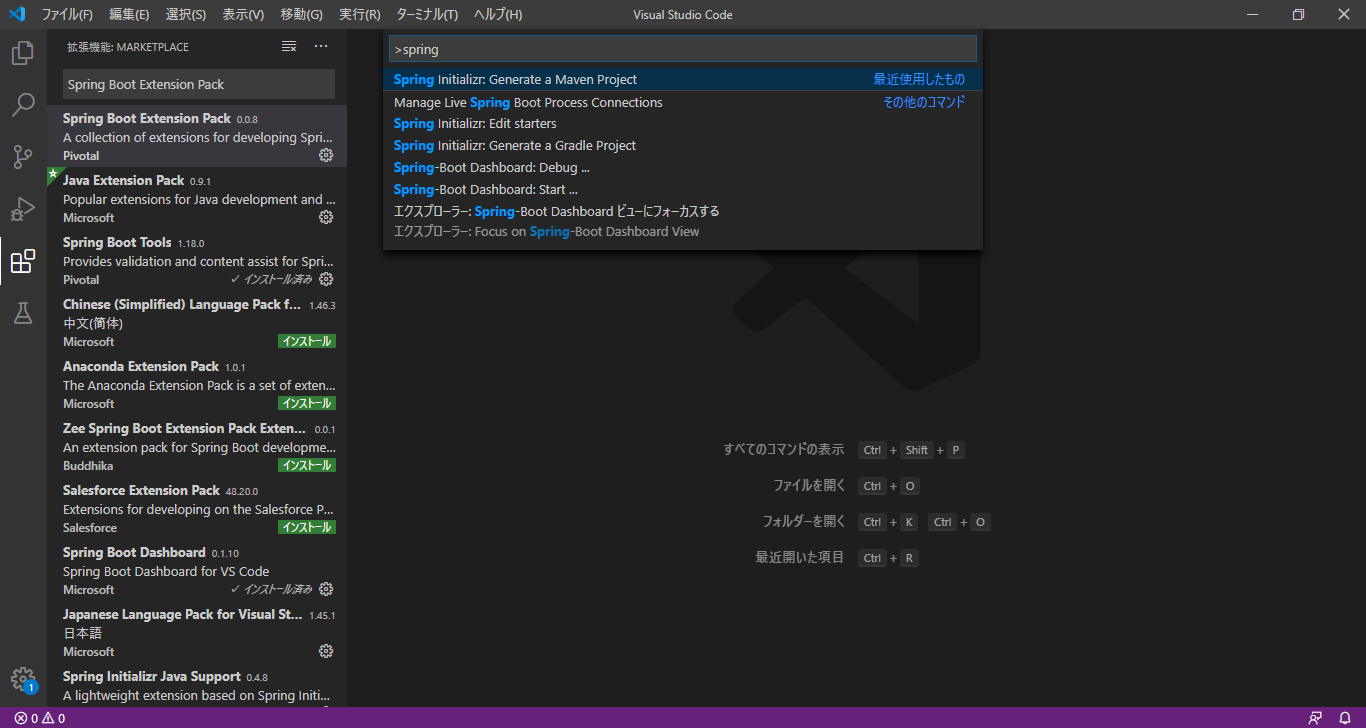The height and width of the screenshot is (728, 1366).
Task: Select Focus on Spring-Boot Dashboard View command
Action: coord(682,221)
